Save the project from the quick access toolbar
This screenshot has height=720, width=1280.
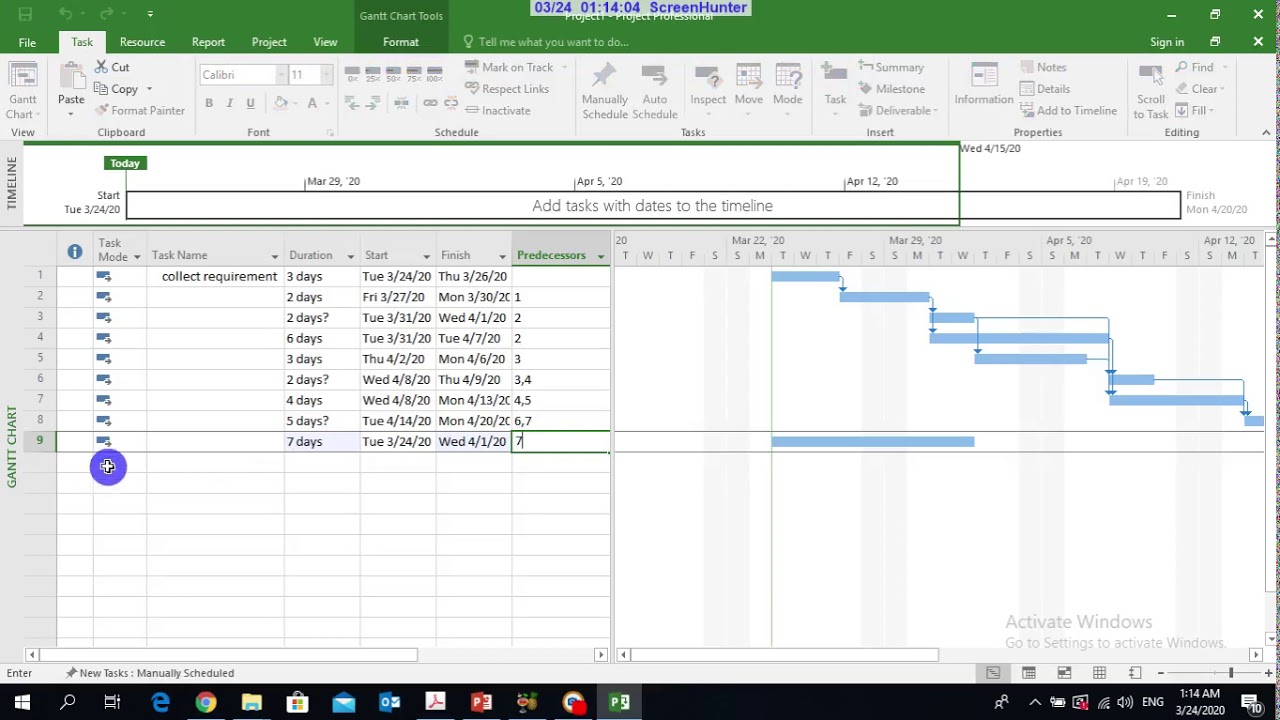point(25,14)
